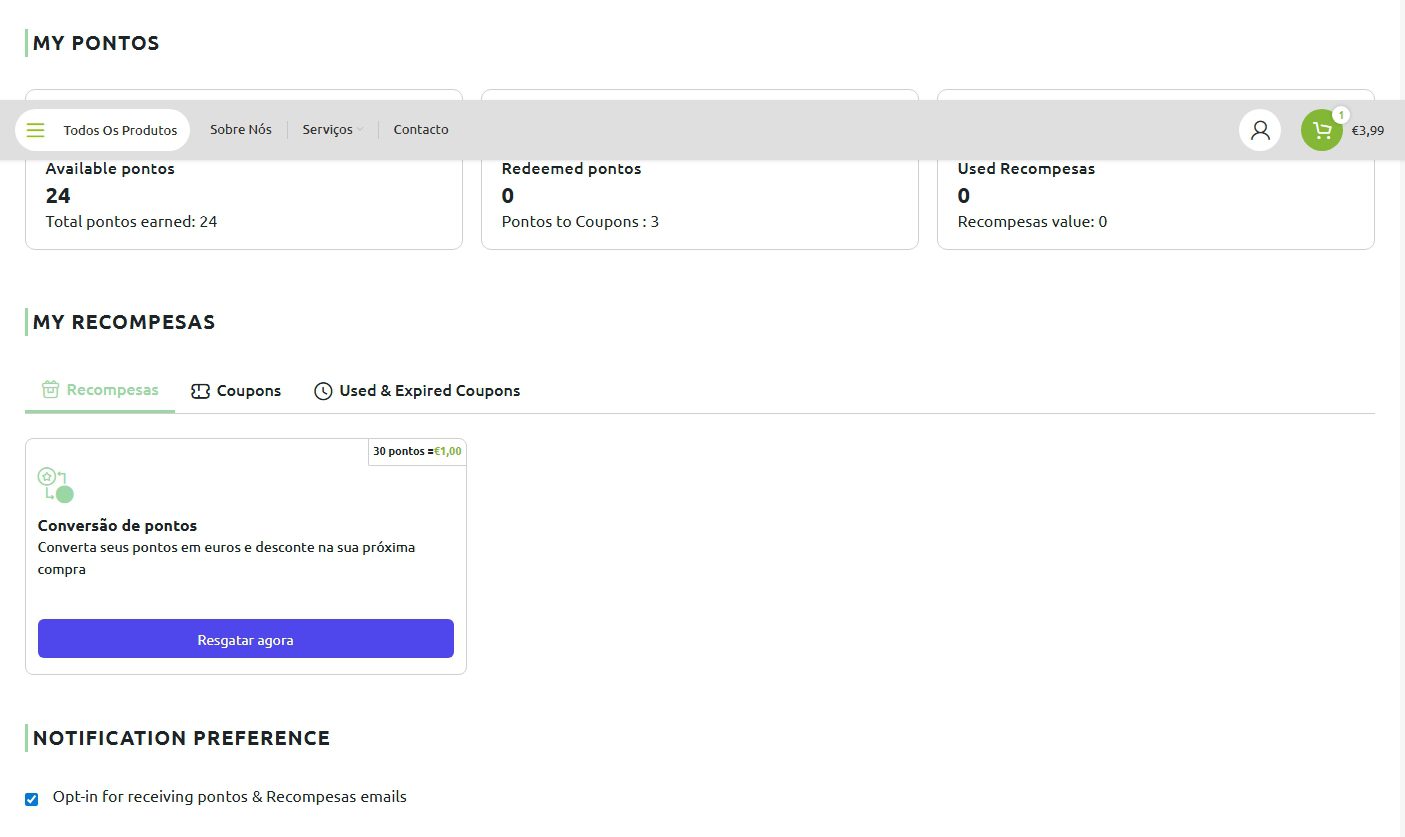Click the available points value 24
Screen dimensions: 1405x837
(58, 196)
